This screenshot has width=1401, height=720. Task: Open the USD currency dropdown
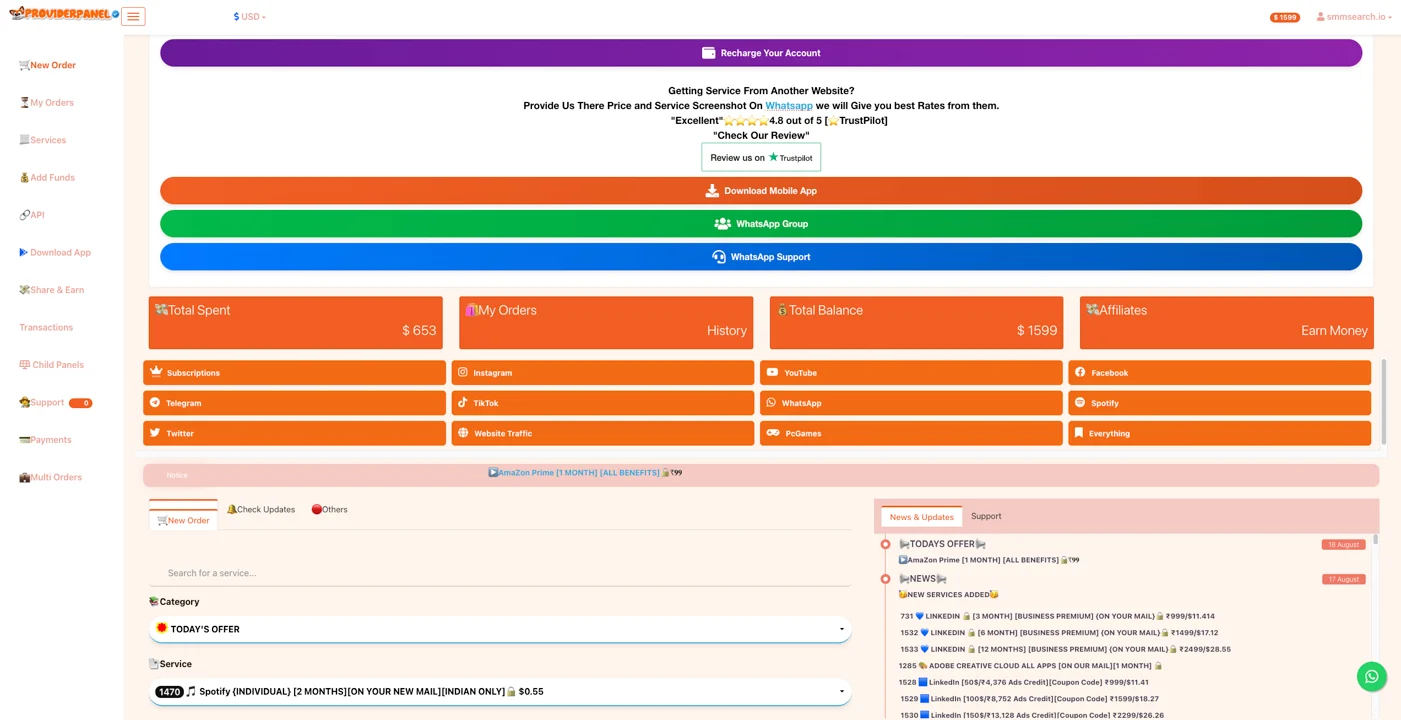coord(250,17)
